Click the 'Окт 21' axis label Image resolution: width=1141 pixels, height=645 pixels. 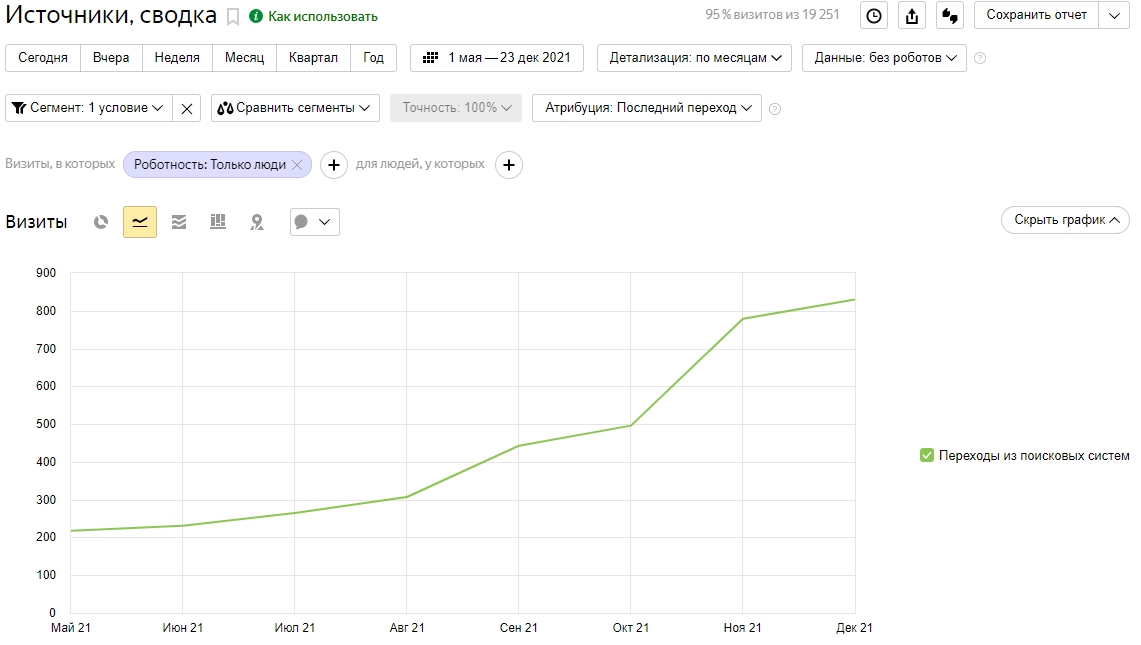click(630, 628)
